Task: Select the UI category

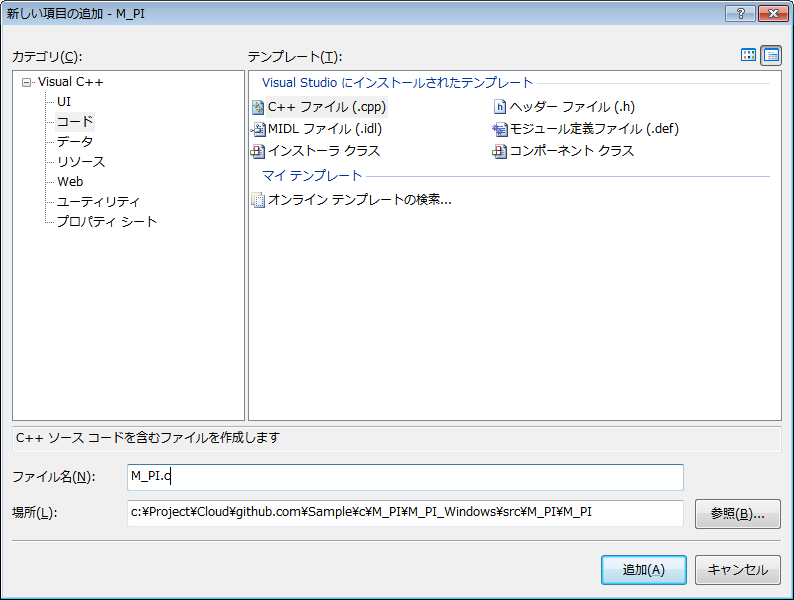Action: point(64,102)
